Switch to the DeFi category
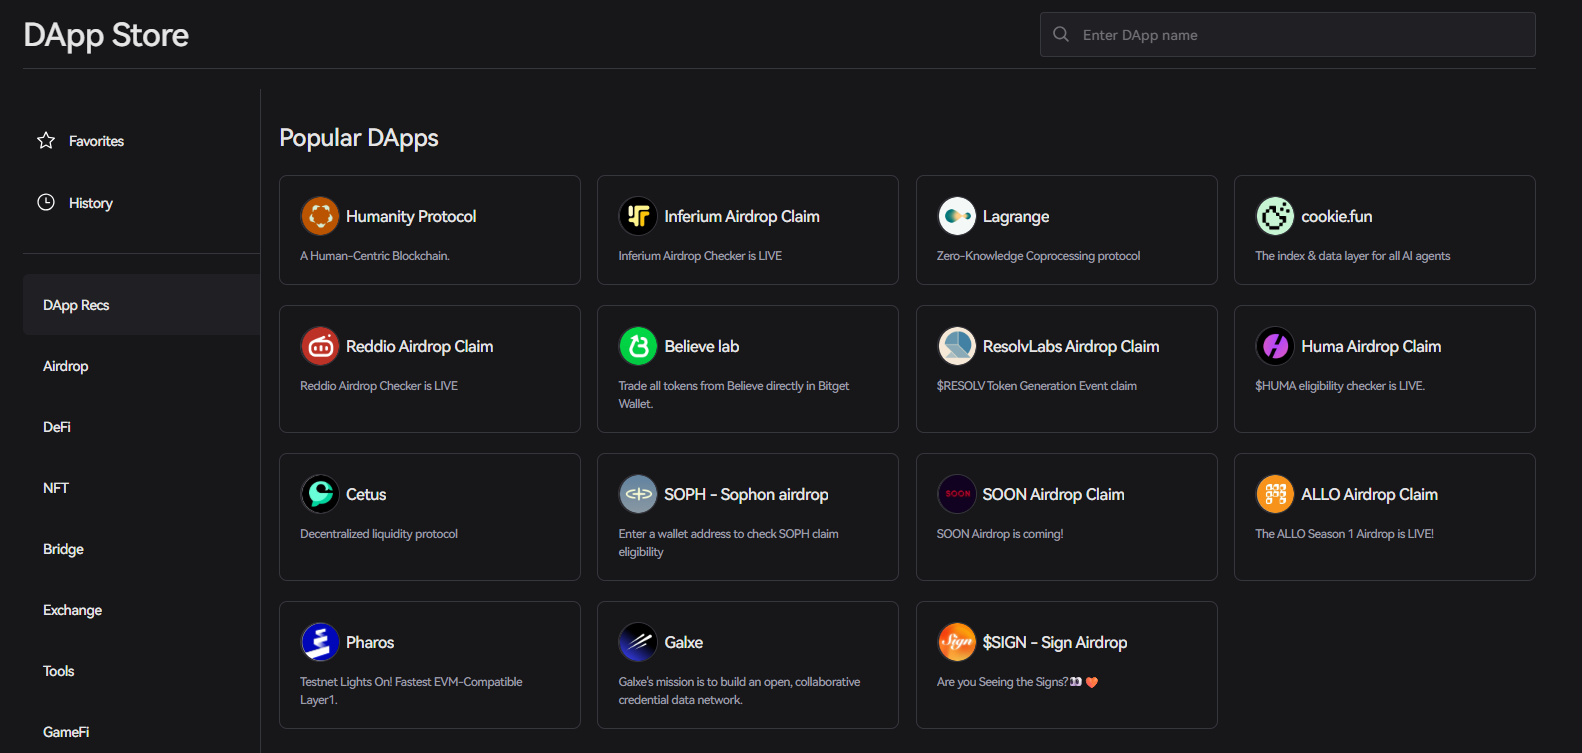 pos(57,427)
